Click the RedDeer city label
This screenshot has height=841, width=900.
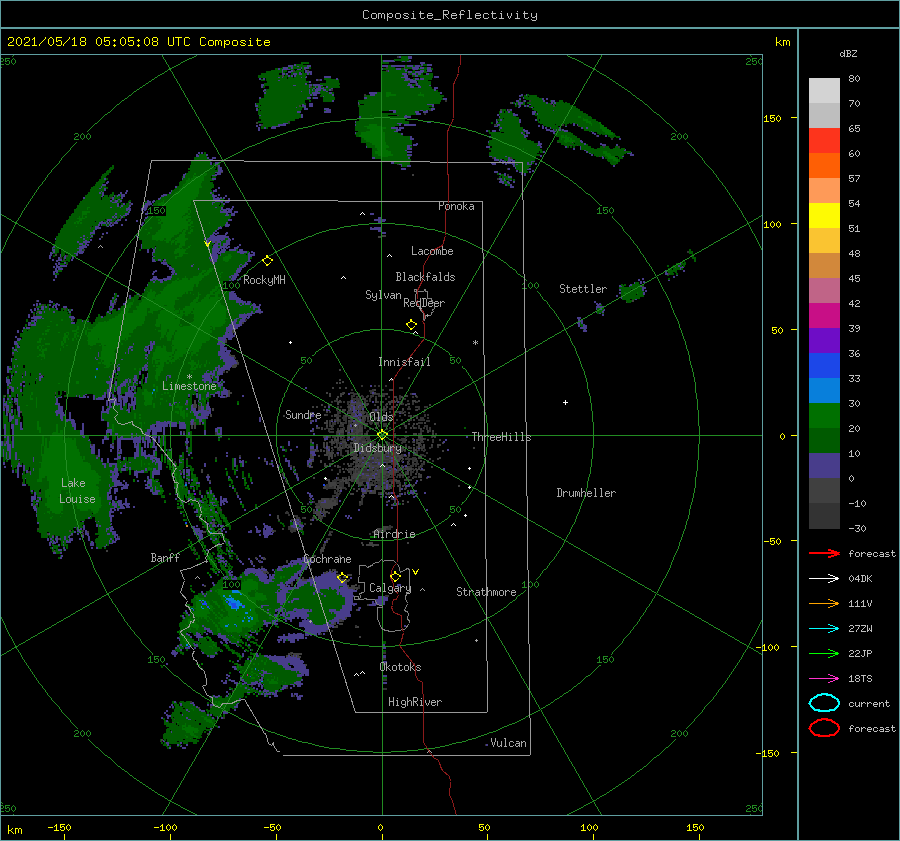pyautogui.click(x=424, y=303)
